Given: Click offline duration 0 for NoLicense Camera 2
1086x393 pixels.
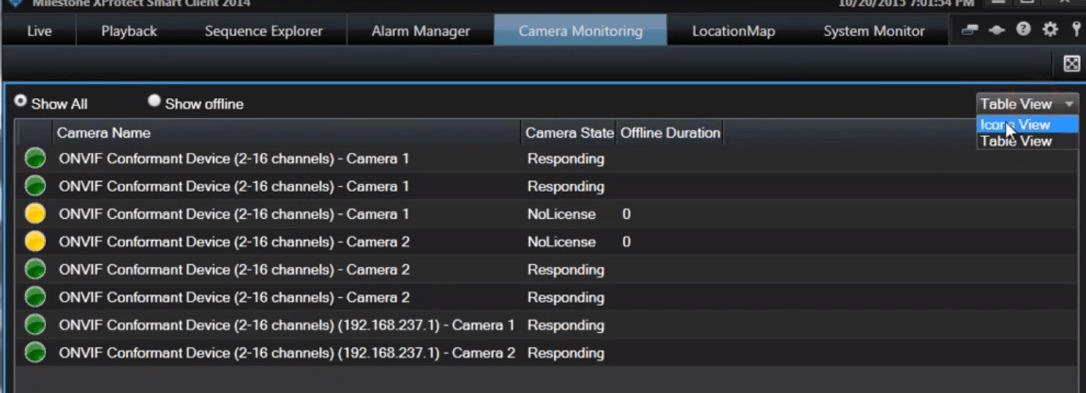Looking at the screenshot, I should pos(626,242).
